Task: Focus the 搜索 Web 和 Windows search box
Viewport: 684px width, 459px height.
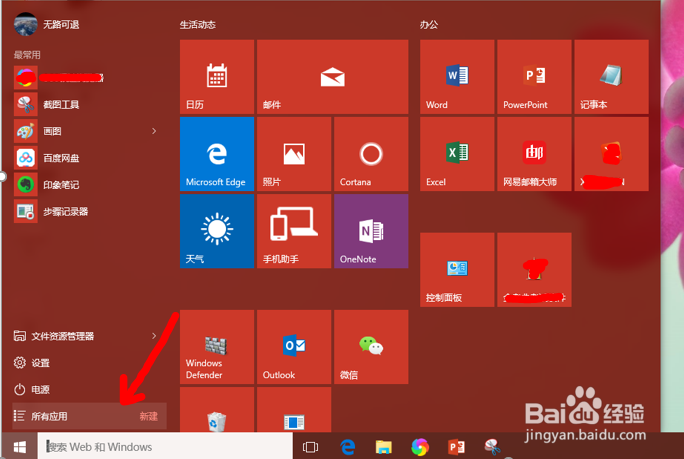Action: tap(165, 447)
